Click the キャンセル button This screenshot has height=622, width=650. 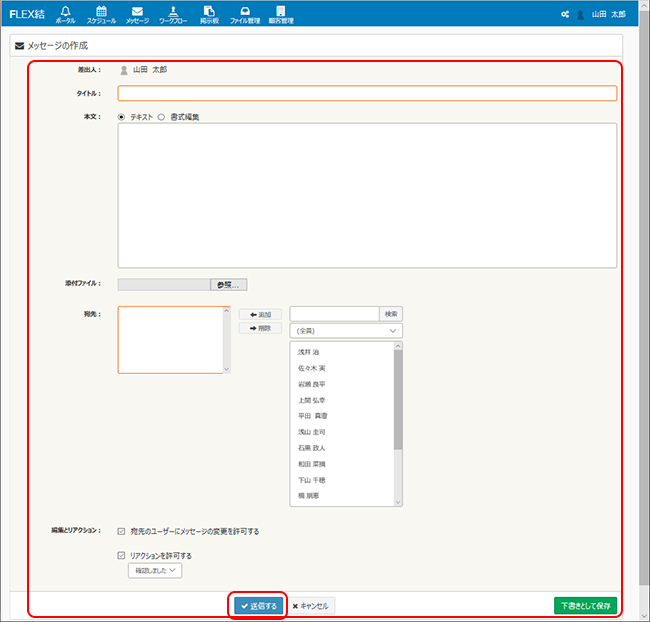point(310,606)
